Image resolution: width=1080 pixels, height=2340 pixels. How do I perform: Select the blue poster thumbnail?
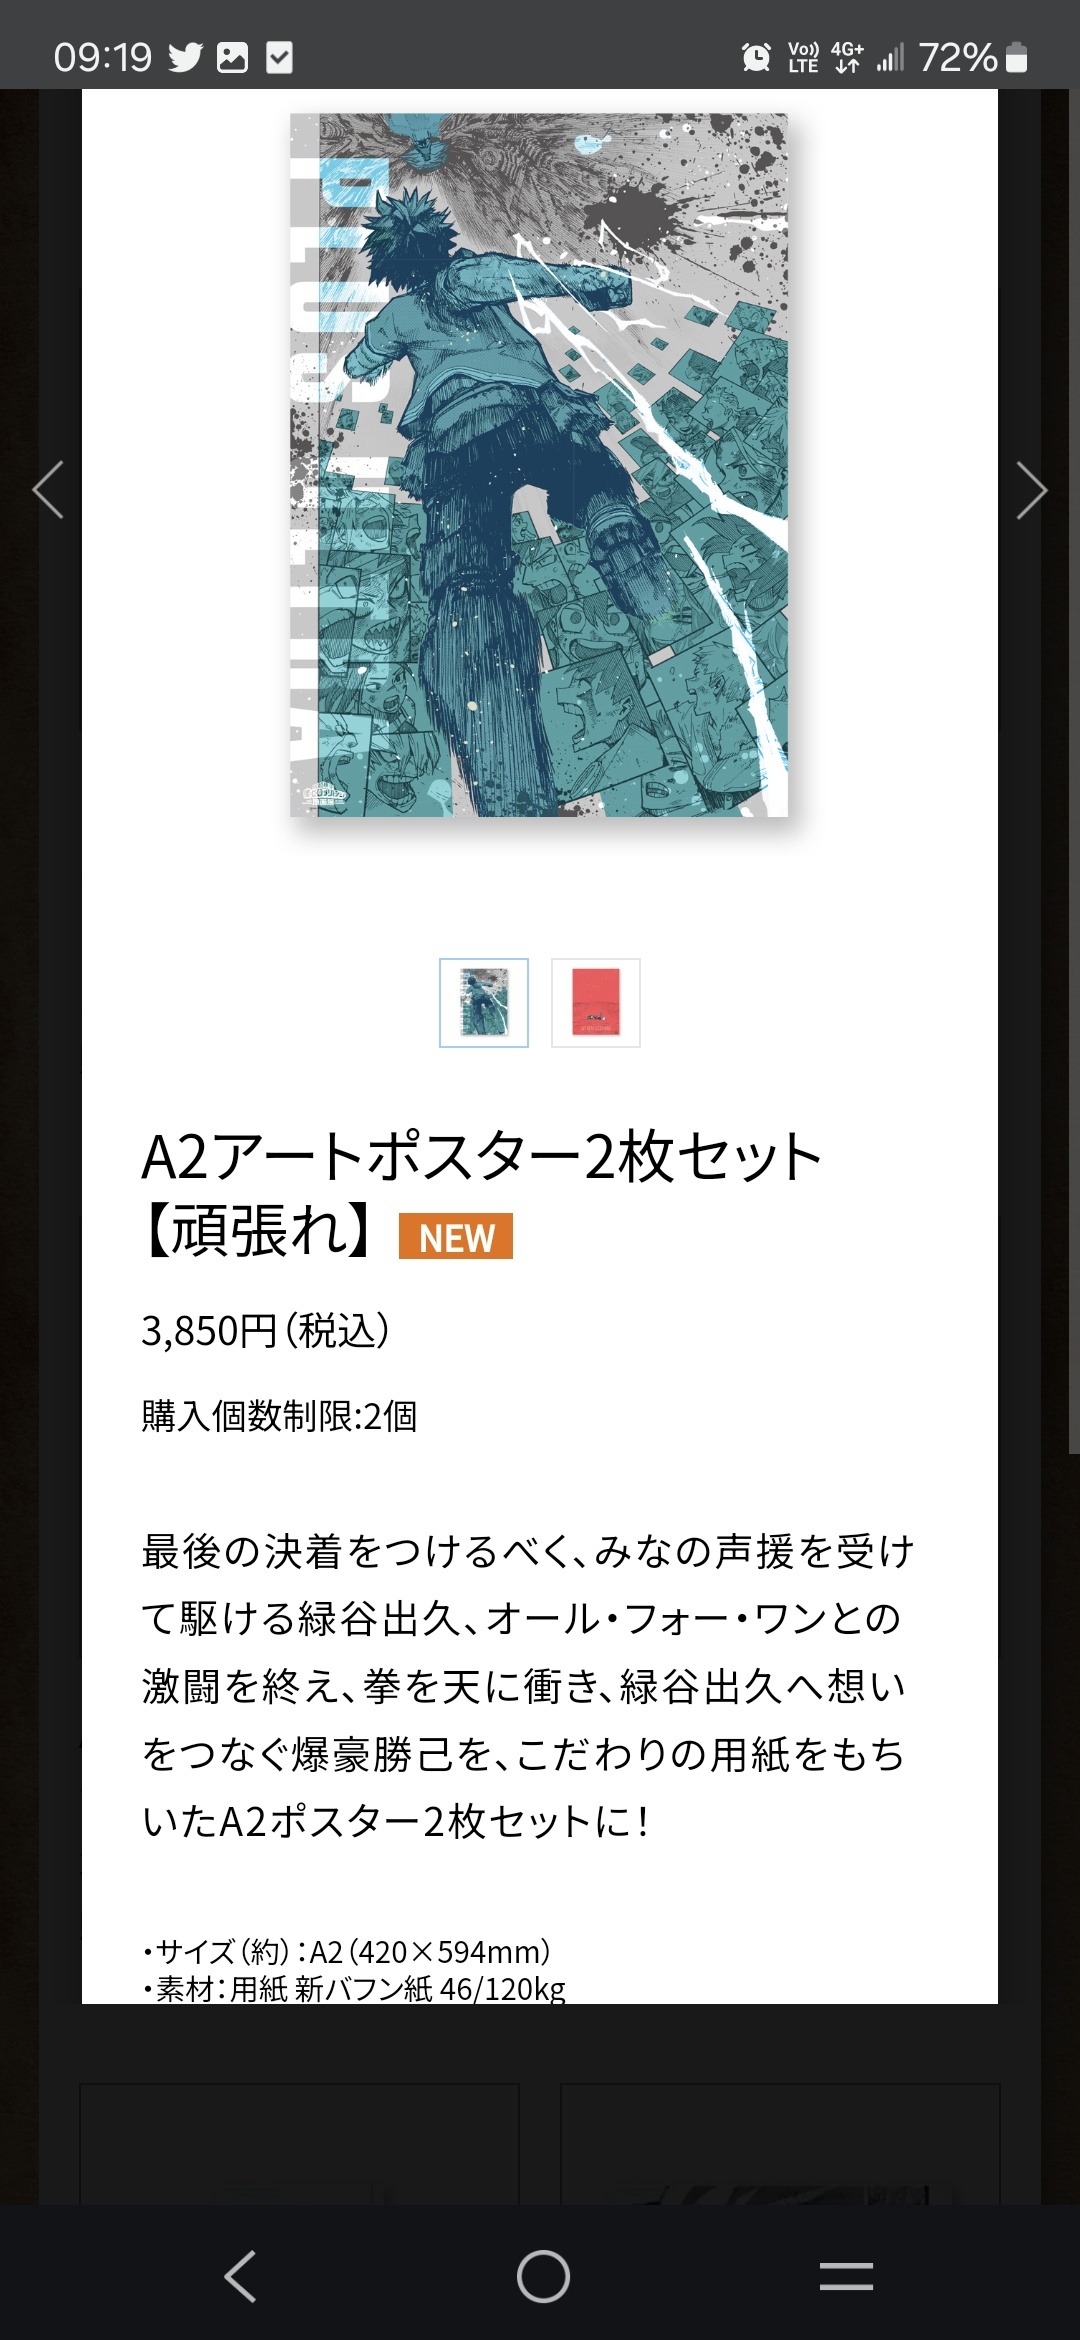click(484, 1003)
